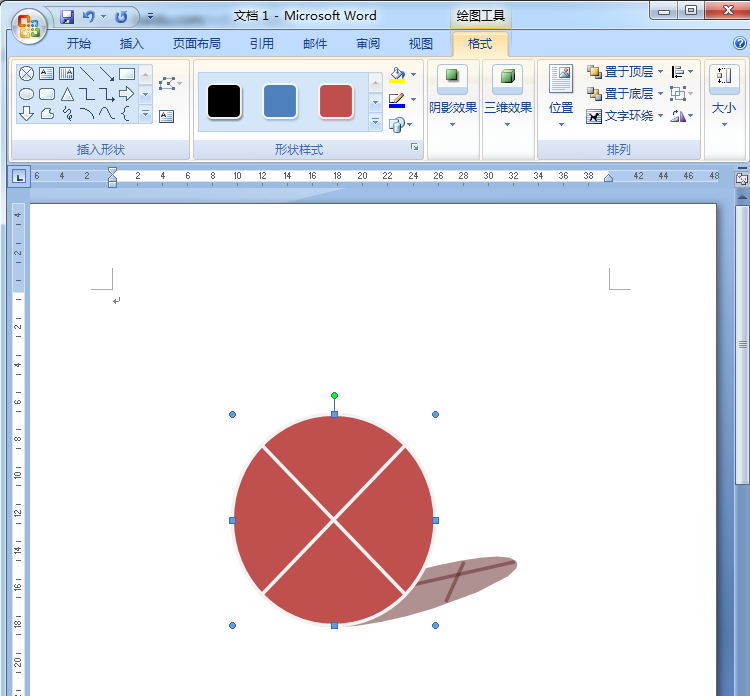Screen dimensions: 750x696
Task: Expand the shape styles gallery's More arrow
Action: (375, 122)
